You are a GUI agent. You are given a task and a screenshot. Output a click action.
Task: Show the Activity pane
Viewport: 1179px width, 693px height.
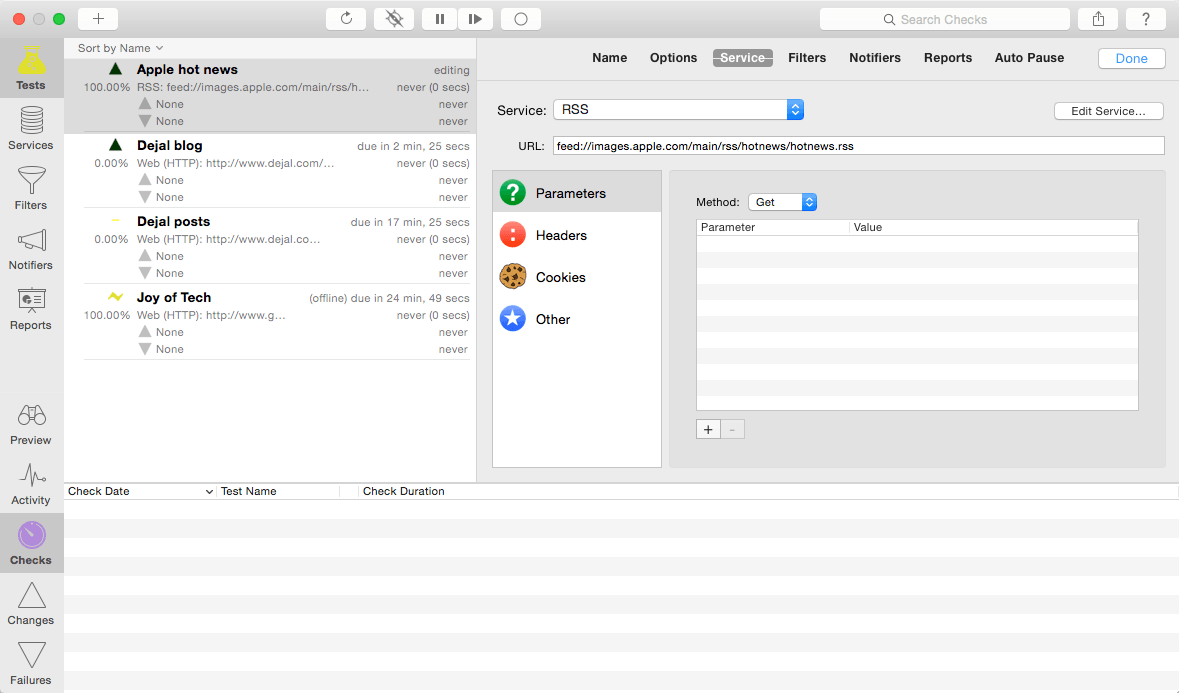pos(31,484)
